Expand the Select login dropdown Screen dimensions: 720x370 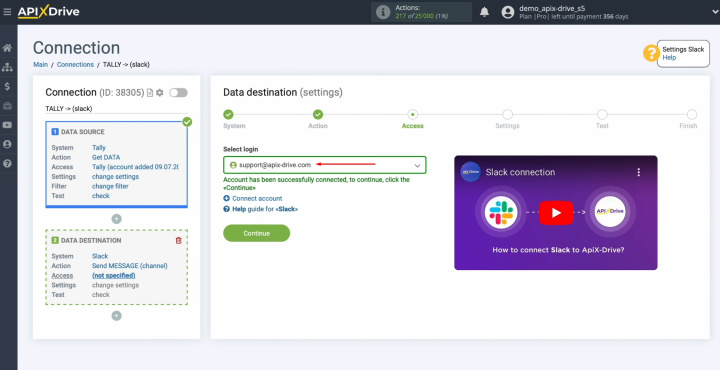325,165
